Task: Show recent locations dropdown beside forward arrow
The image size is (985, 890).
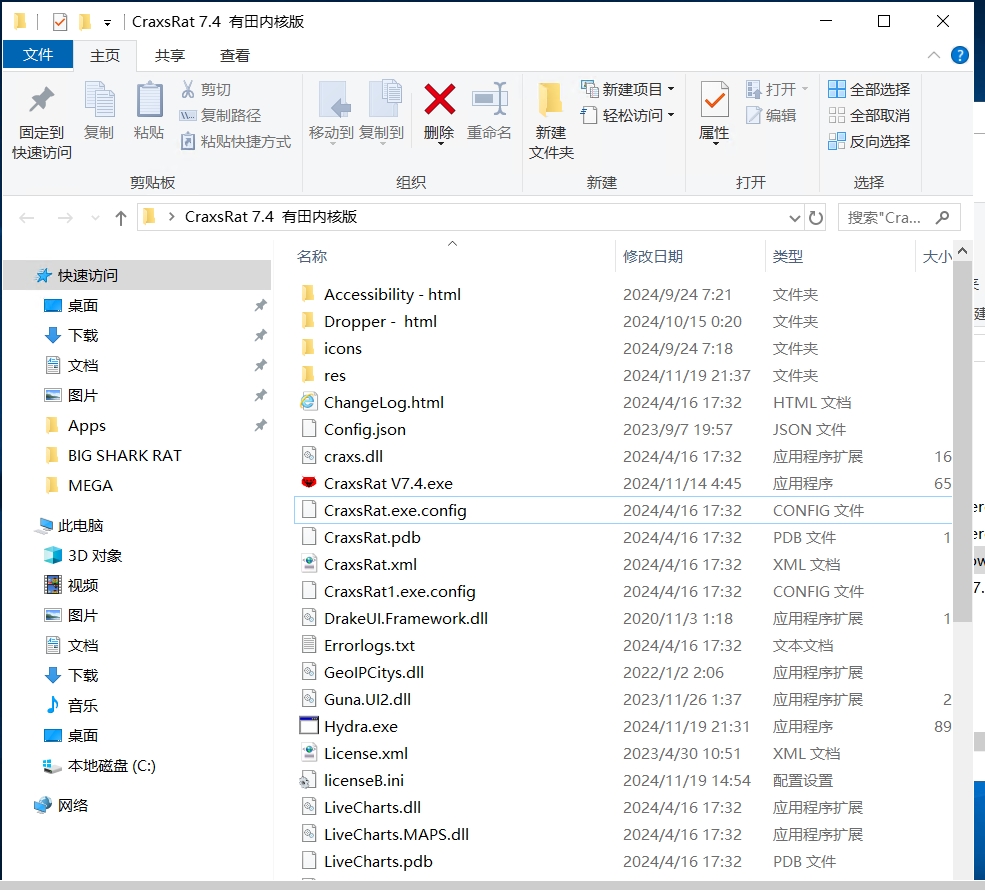Action: point(95,218)
